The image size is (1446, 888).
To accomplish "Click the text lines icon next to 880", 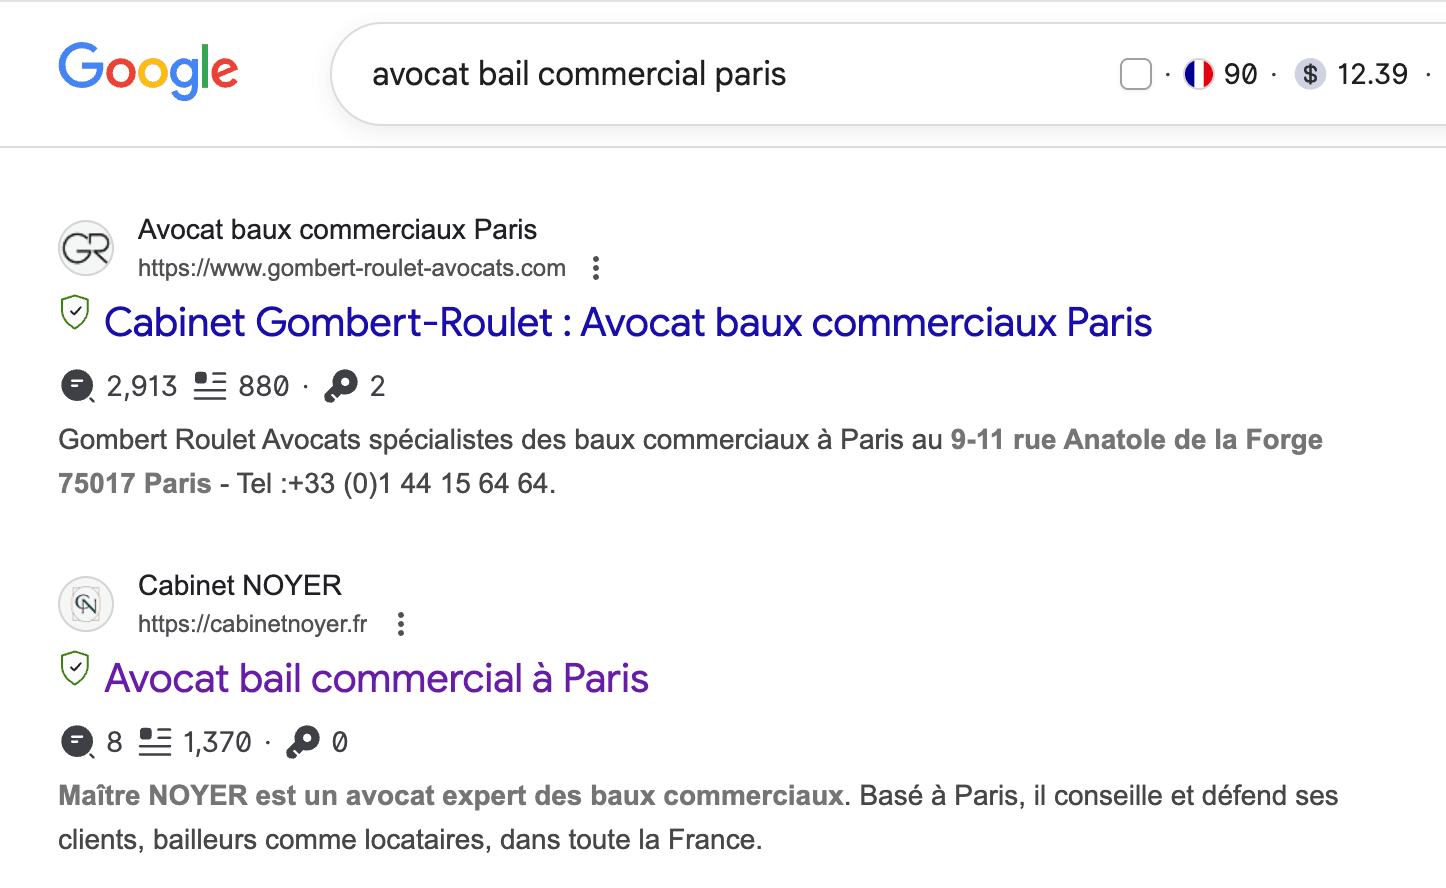I will (210, 386).
